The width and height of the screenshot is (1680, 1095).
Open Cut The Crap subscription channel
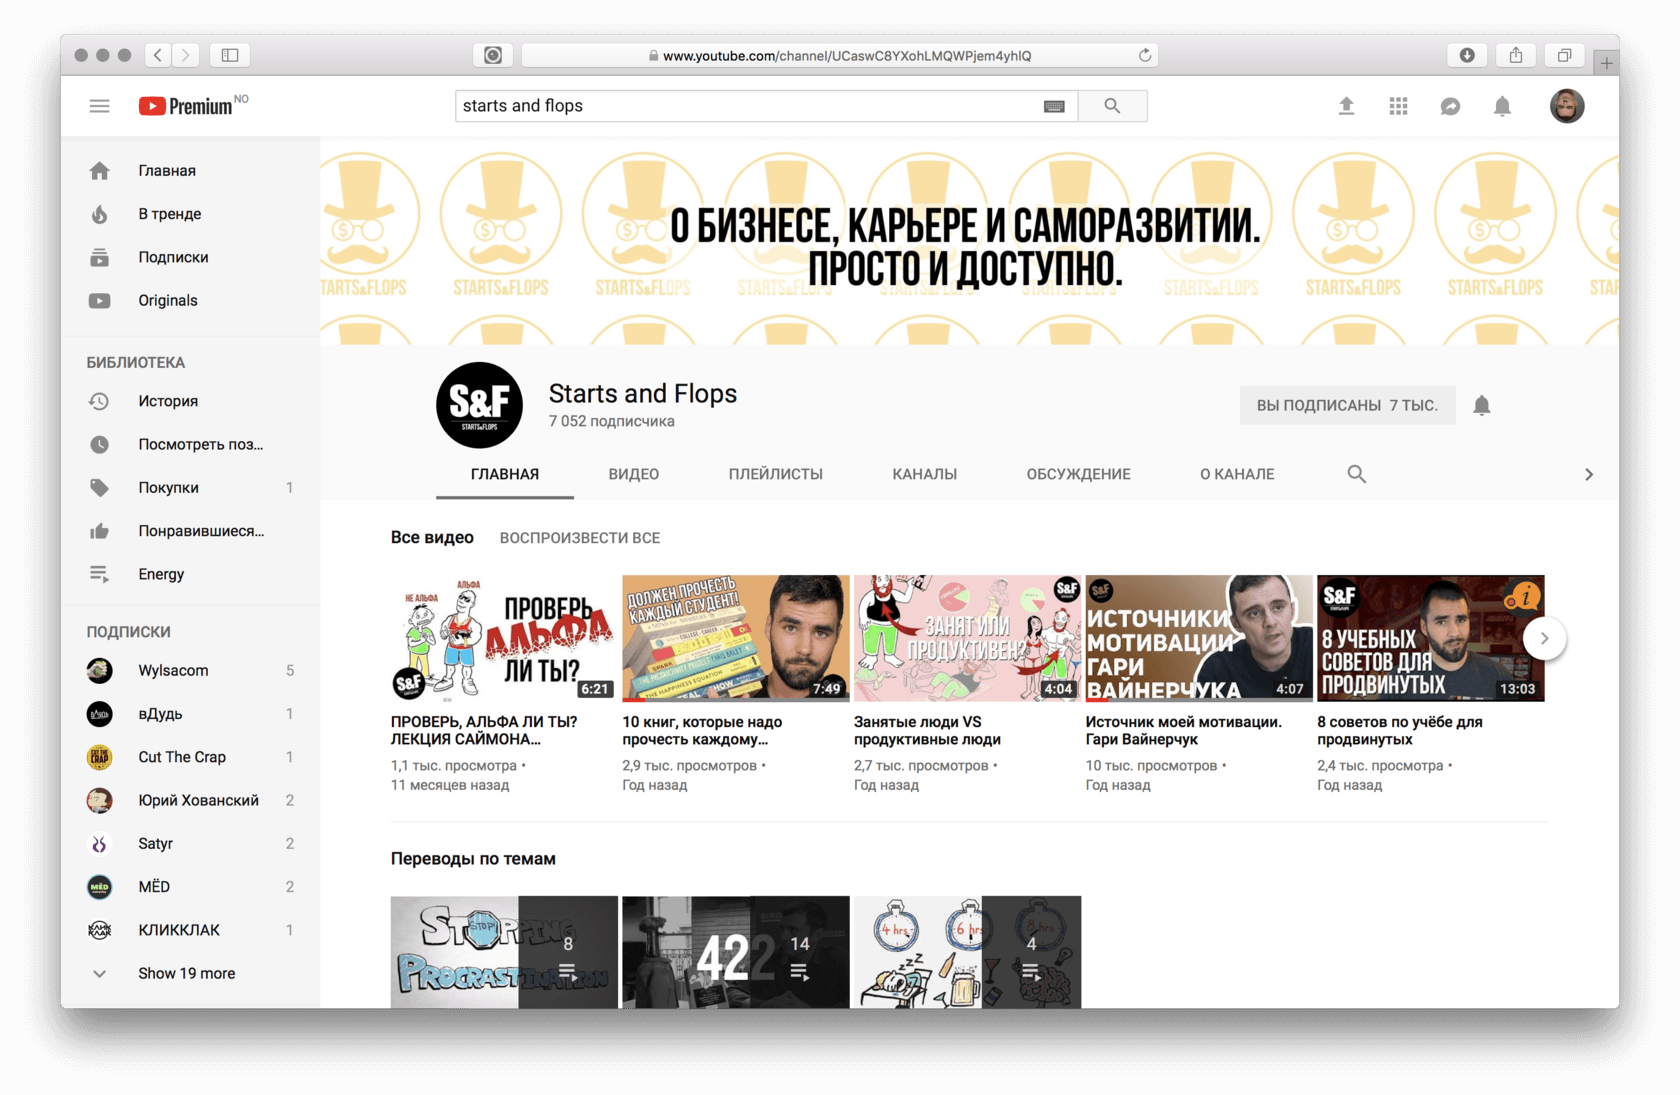coord(190,757)
